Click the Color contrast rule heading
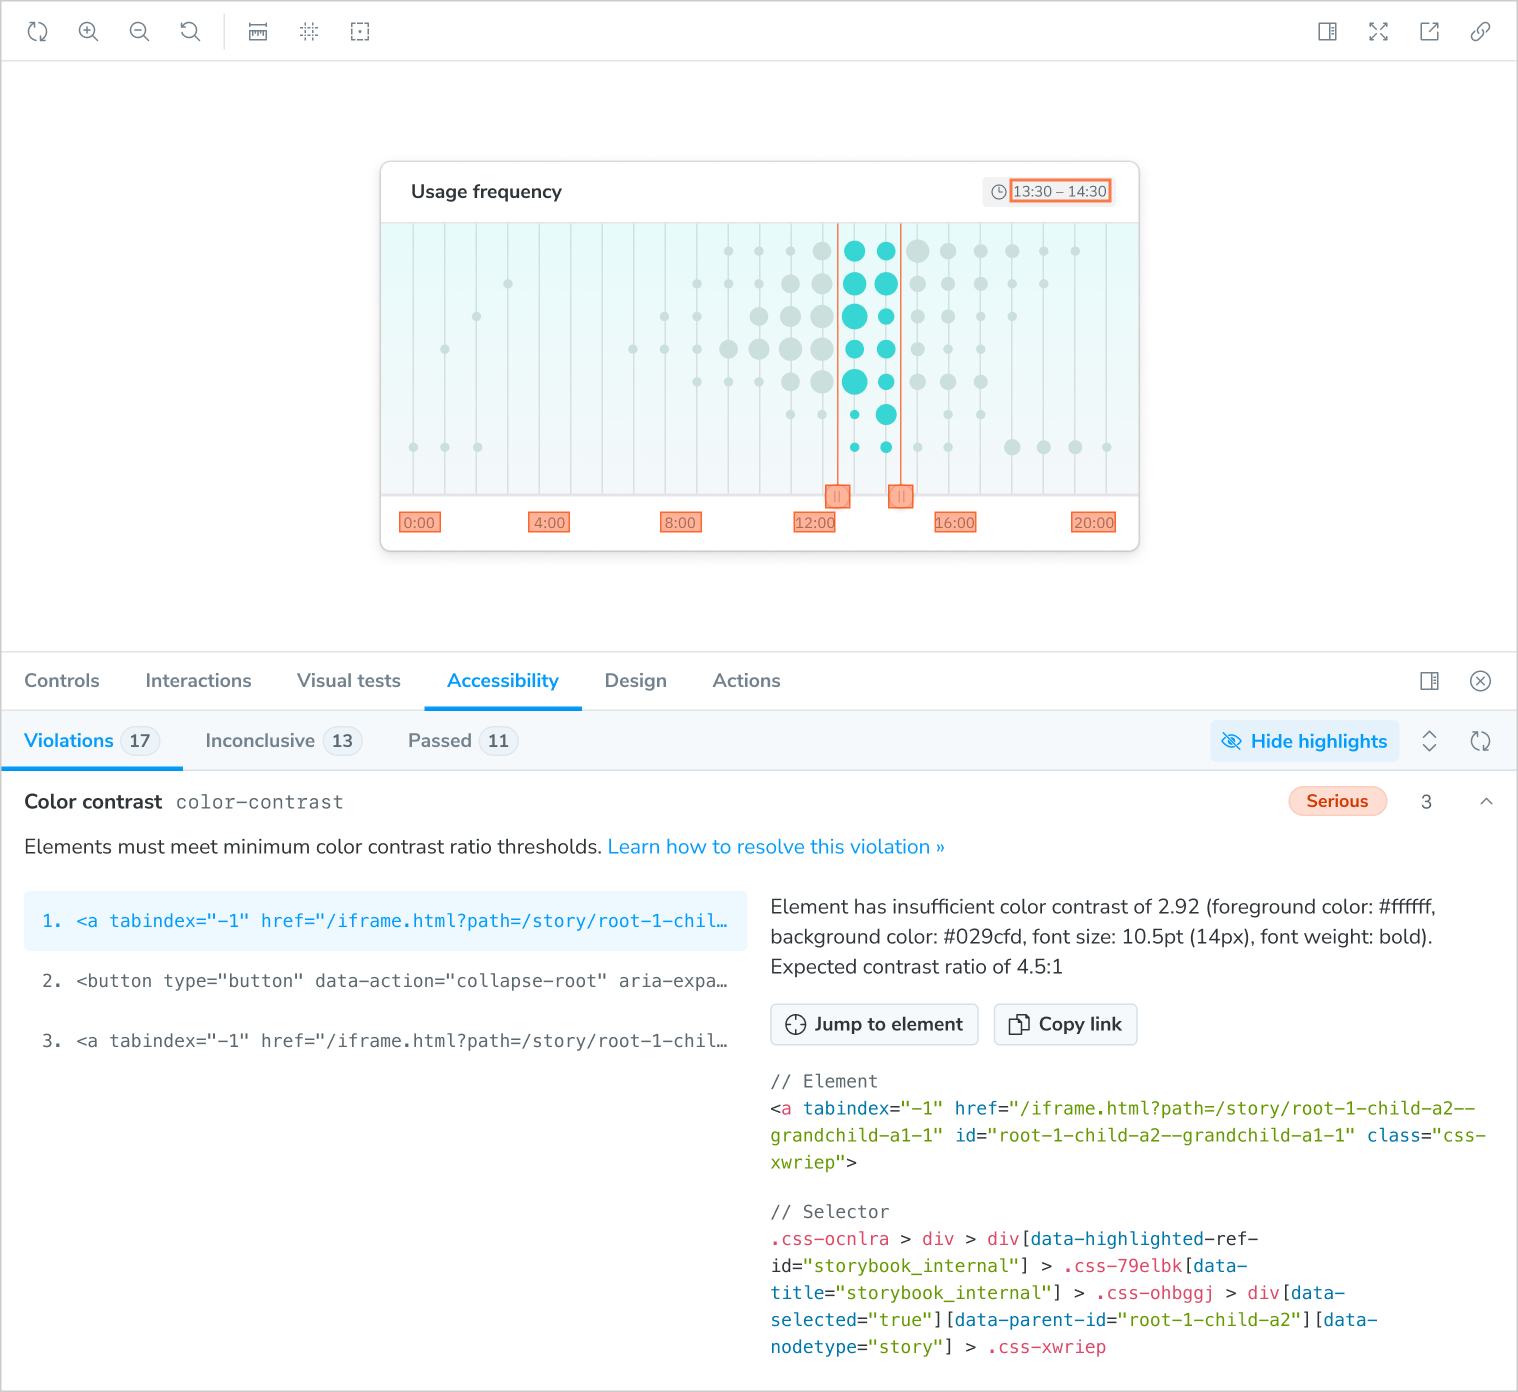1518x1392 pixels. 93,801
